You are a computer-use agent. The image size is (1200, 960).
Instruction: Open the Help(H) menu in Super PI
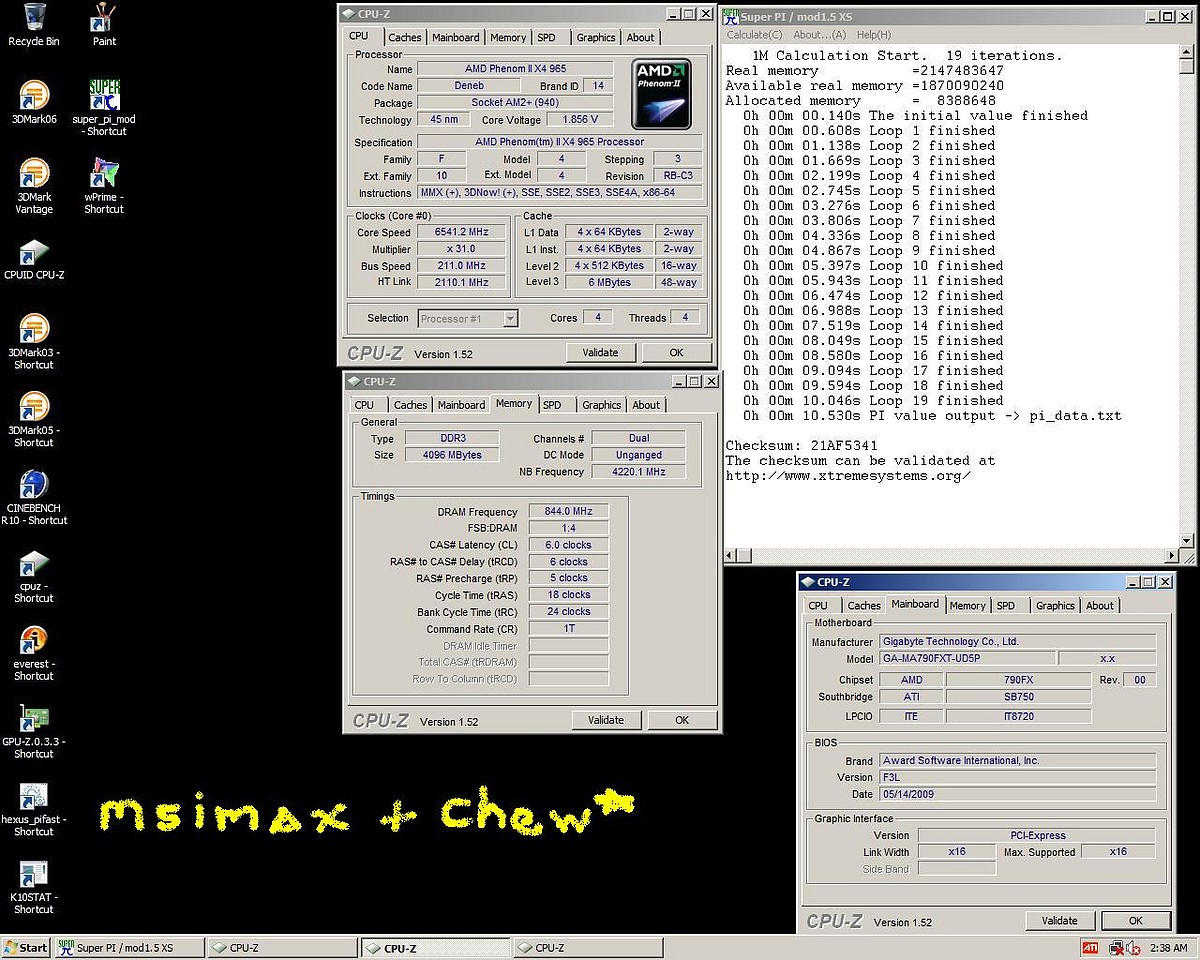click(874, 35)
